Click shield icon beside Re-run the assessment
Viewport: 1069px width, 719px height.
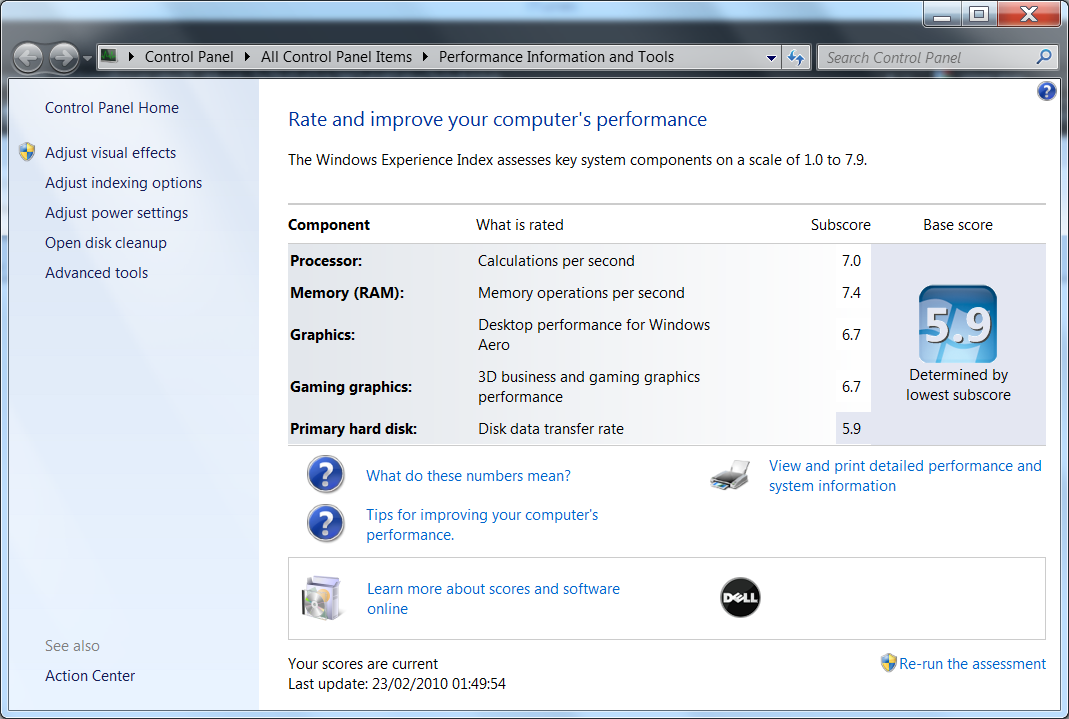tap(888, 662)
